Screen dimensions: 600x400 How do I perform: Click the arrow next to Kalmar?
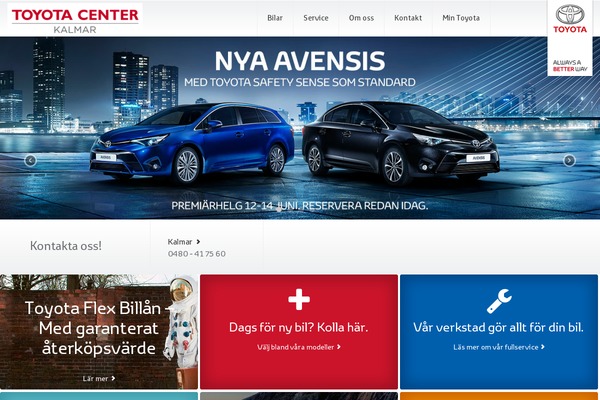198,242
